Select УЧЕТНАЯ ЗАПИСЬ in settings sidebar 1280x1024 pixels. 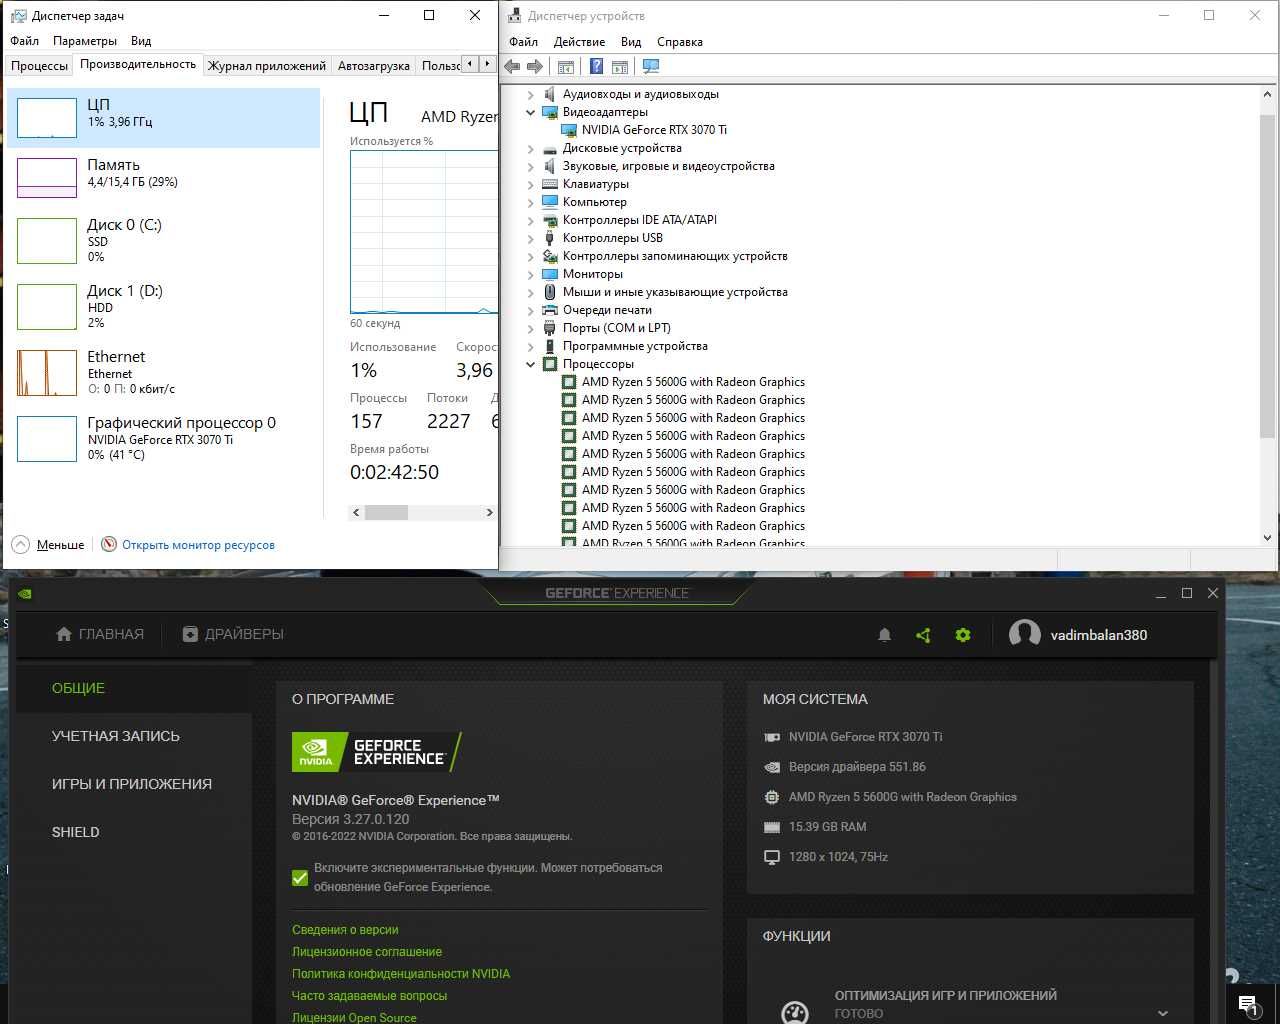click(116, 736)
